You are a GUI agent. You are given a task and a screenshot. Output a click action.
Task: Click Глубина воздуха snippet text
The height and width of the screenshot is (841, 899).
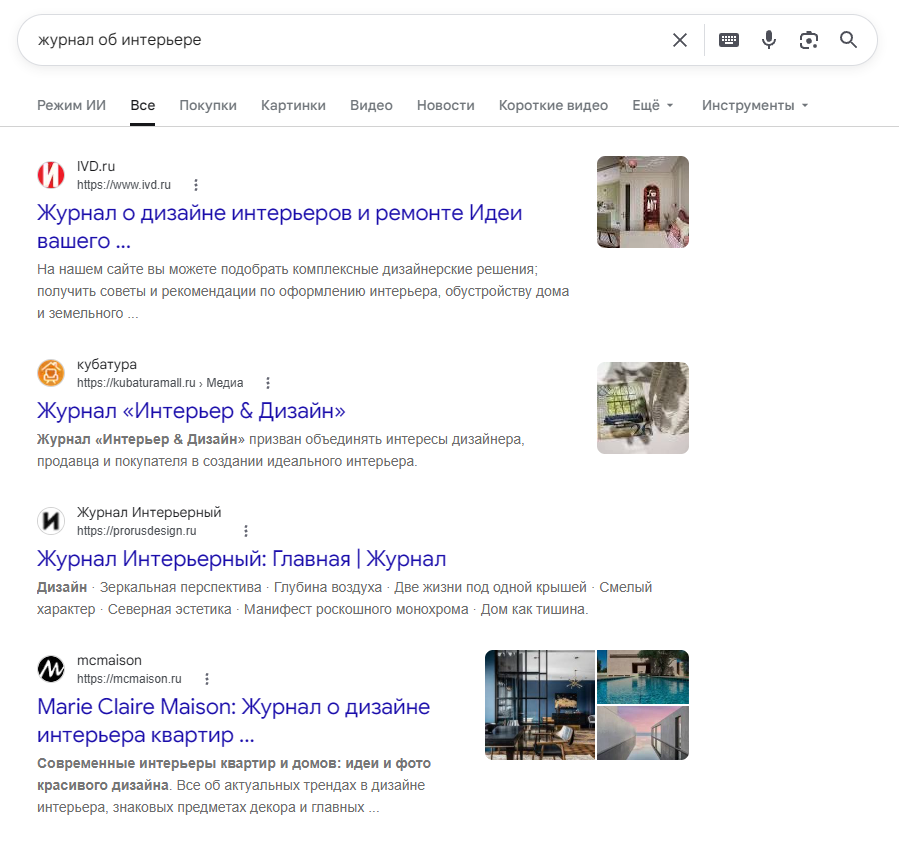coord(328,588)
